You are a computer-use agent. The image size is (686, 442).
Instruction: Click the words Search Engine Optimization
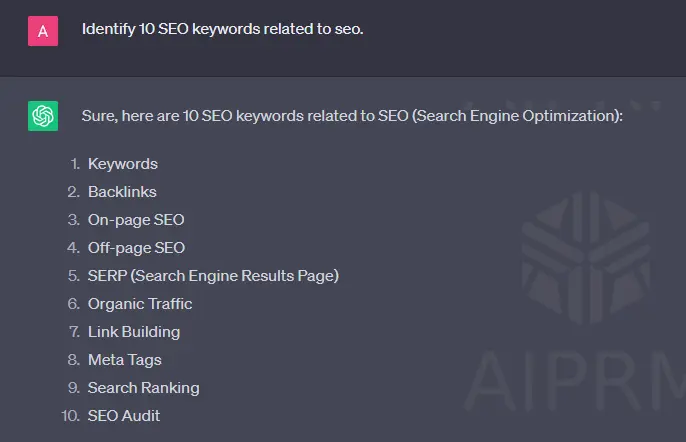tap(516, 116)
